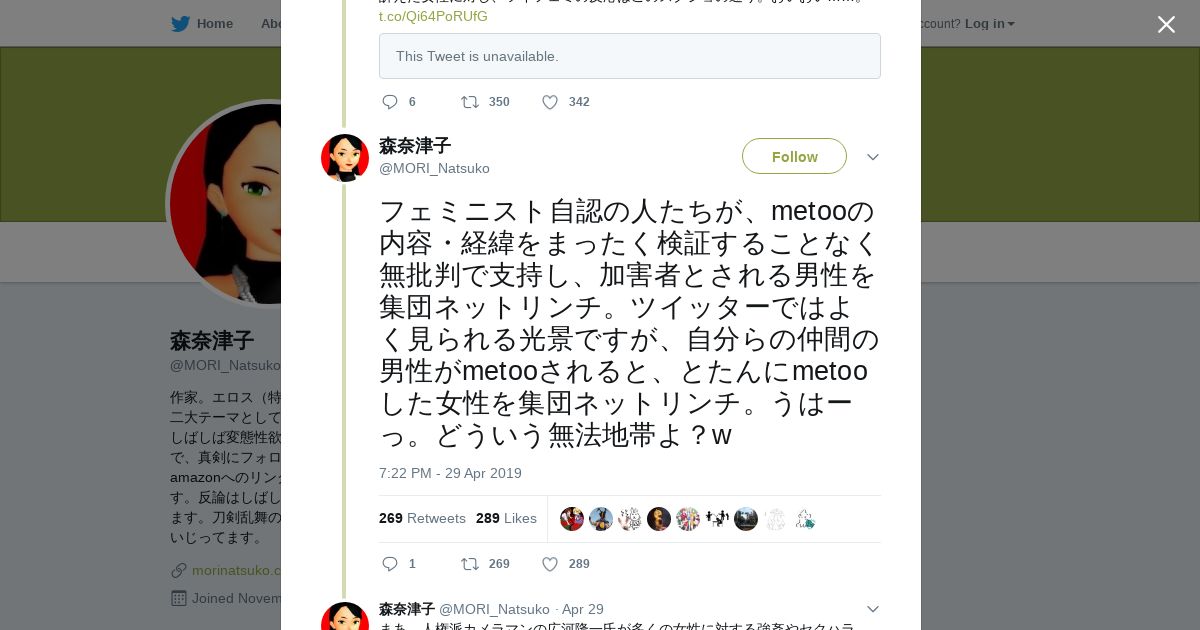Like the main tweet with 289 likes
The height and width of the screenshot is (630, 1200).
550,564
